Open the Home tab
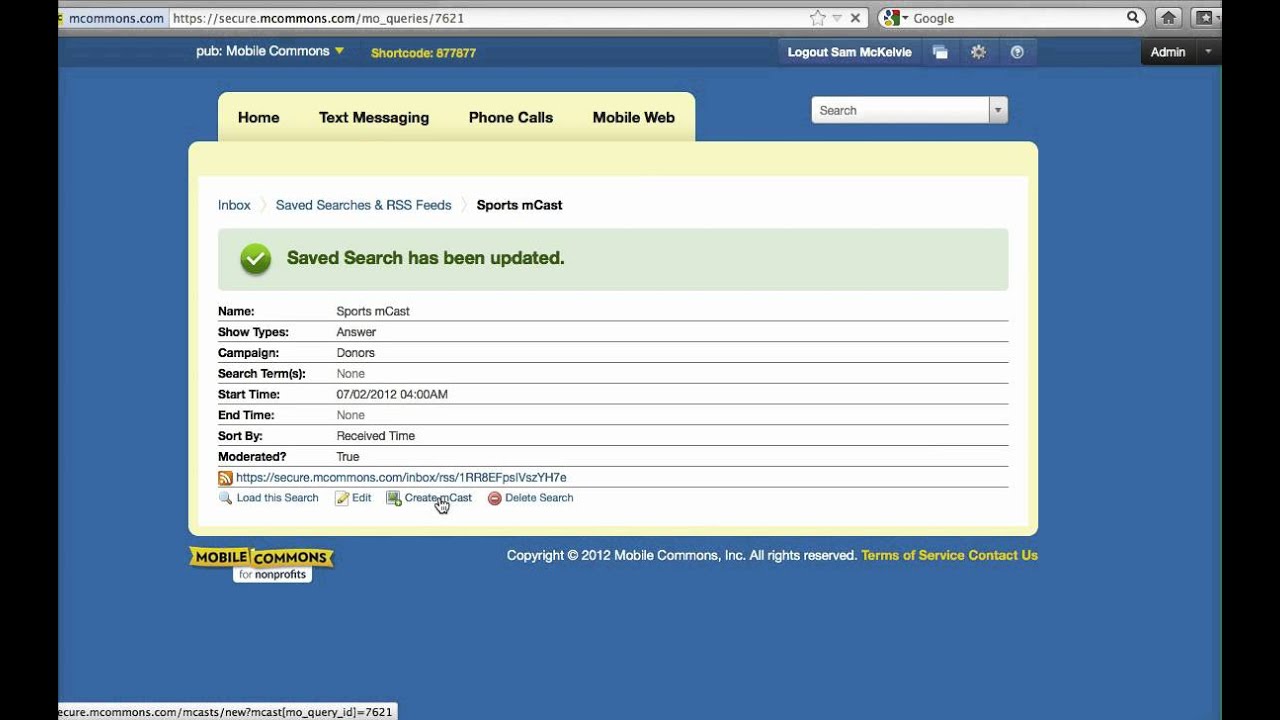Screen dimensions: 1280x720 tap(259, 117)
